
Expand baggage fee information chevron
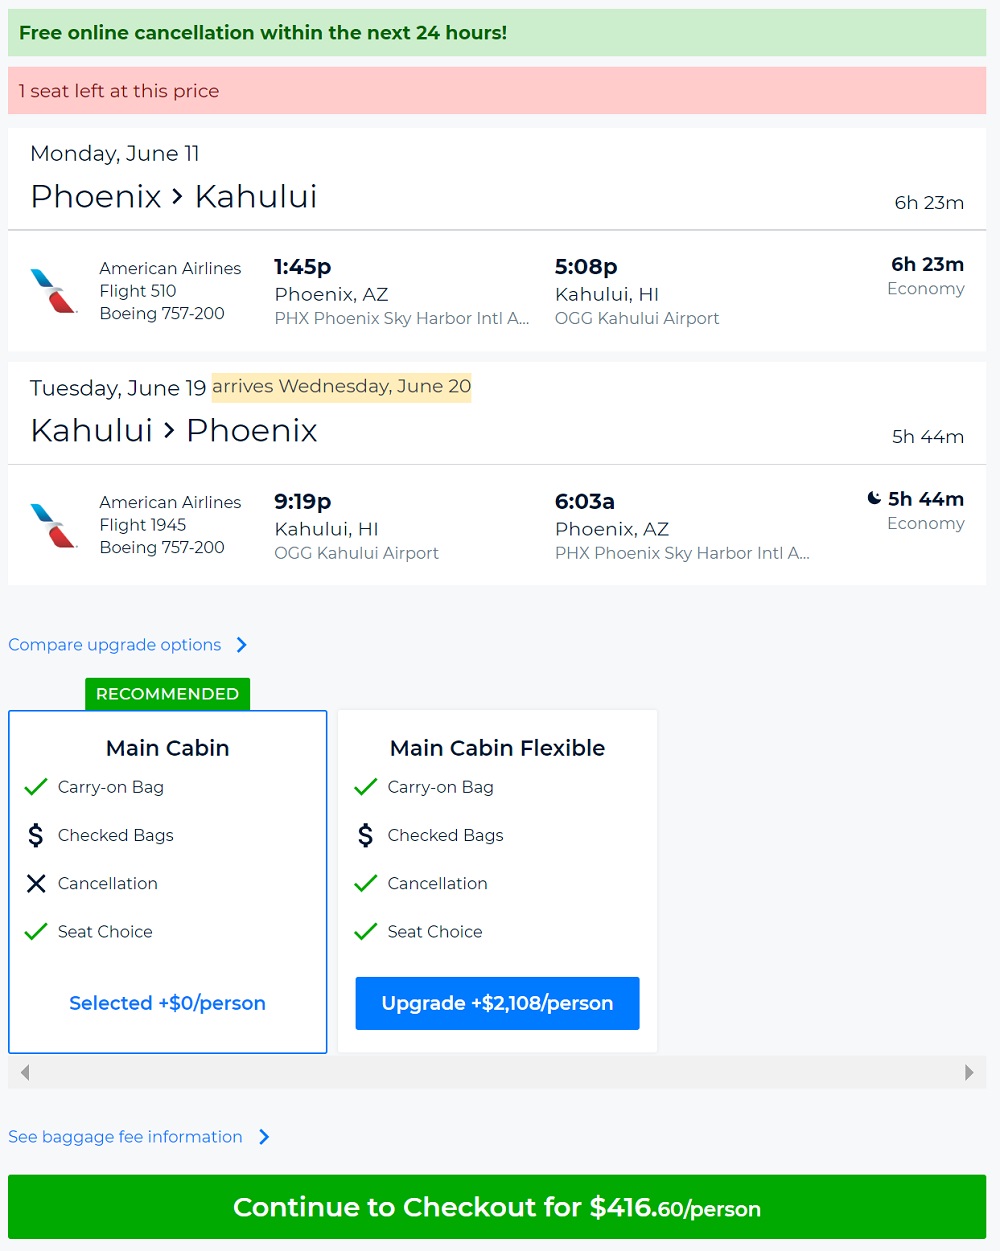pos(264,1137)
